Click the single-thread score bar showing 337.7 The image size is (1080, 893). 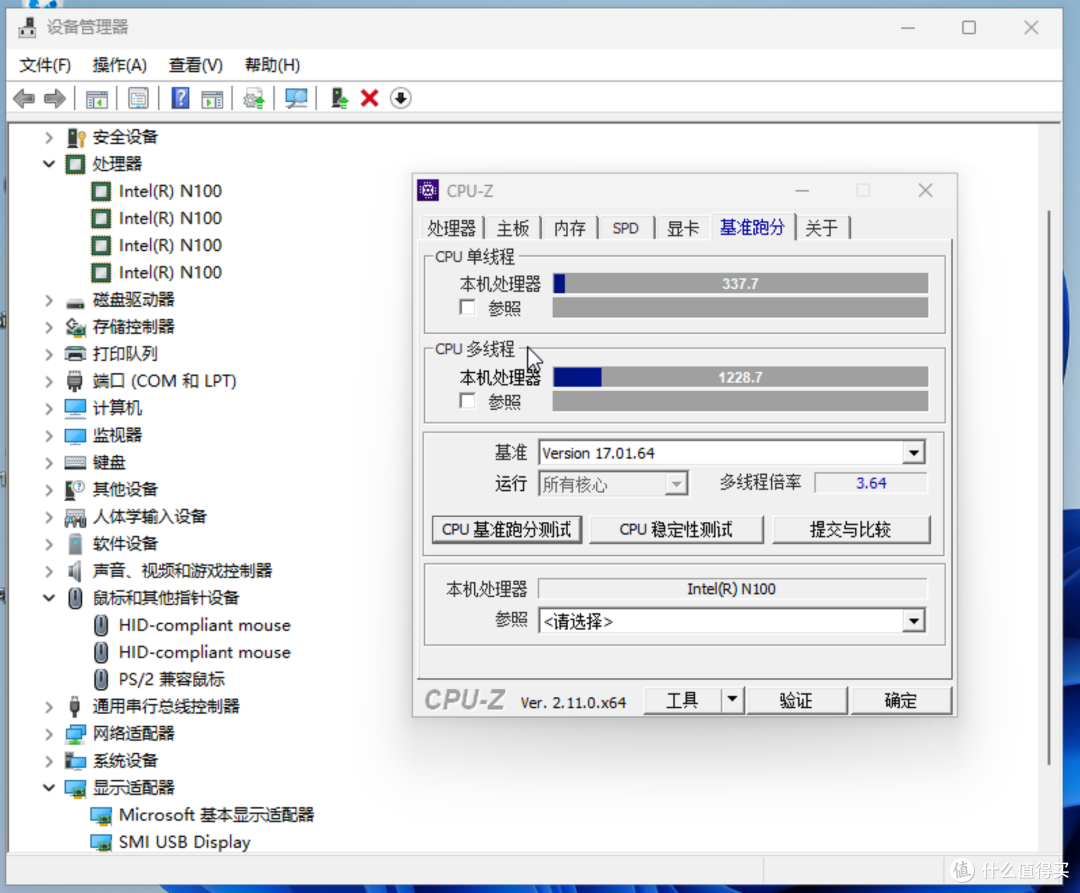click(x=740, y=284)
